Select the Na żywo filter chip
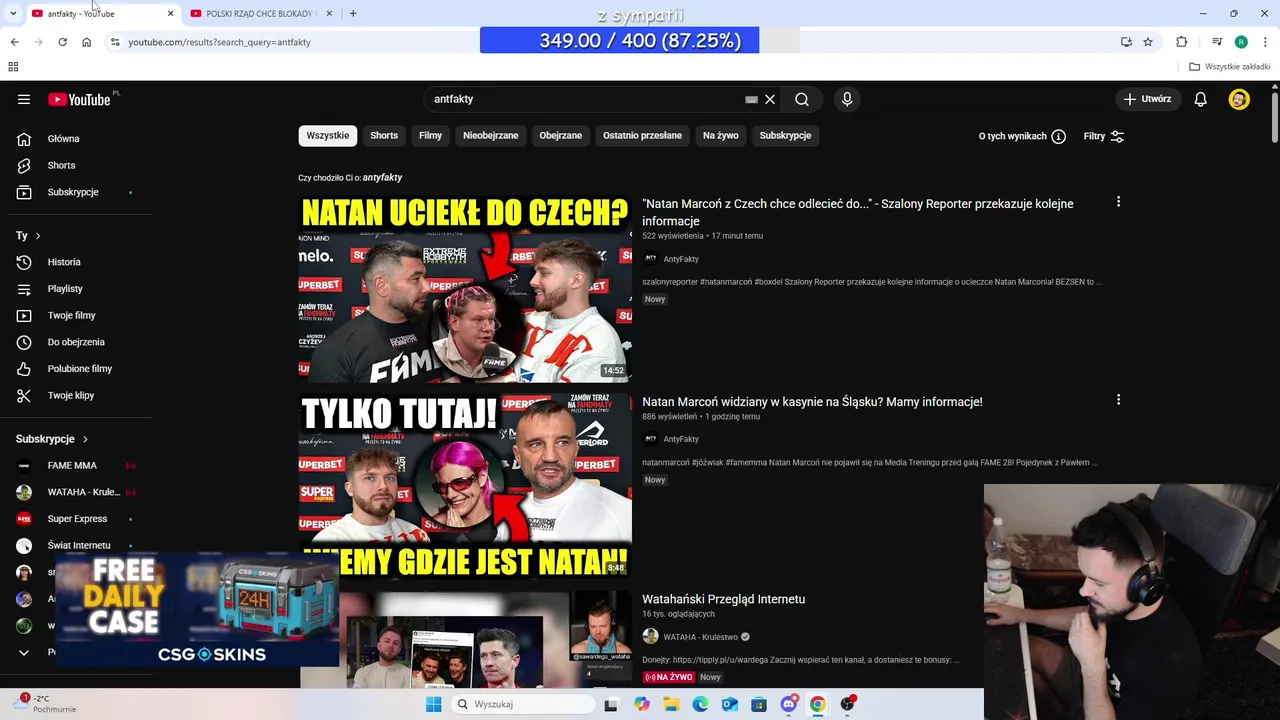1280x720 pixels. (721, 135)
